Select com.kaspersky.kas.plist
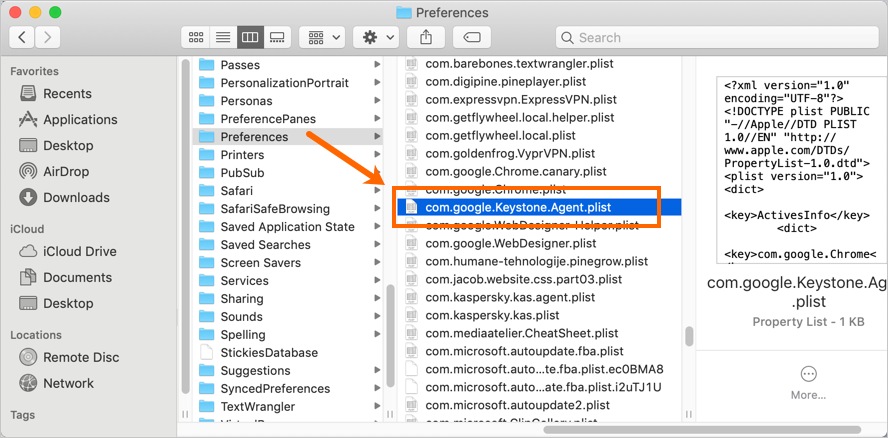The width and height of the screenshot is (888, 438). pyautogui.click(x=539, y=315)
